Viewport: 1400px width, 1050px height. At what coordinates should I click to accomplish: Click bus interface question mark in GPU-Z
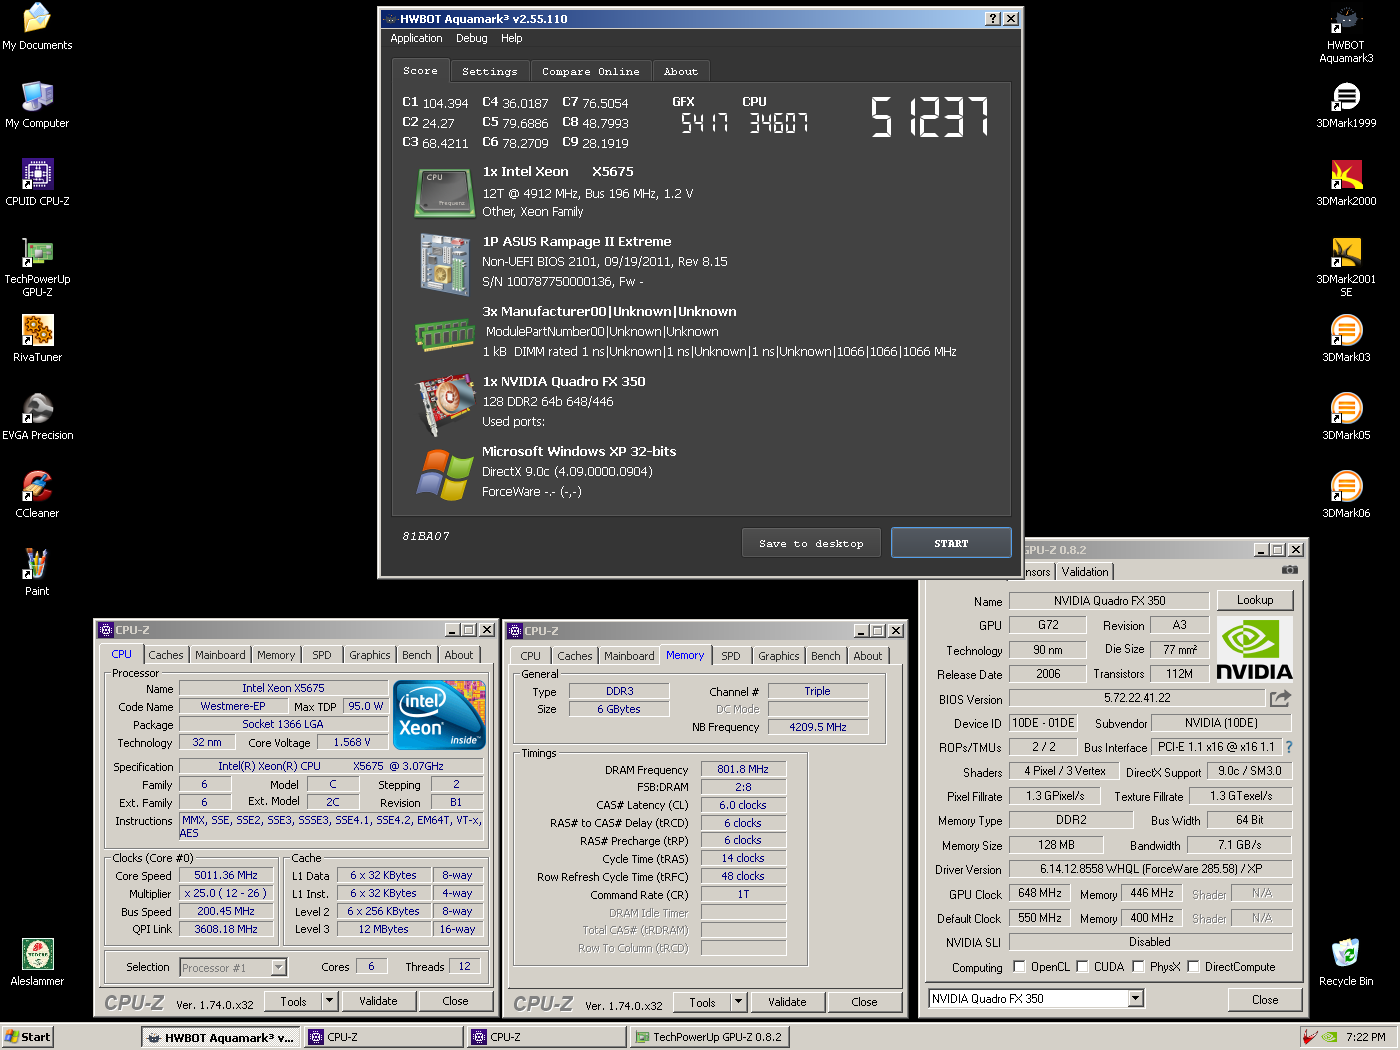pos(1288,747)
